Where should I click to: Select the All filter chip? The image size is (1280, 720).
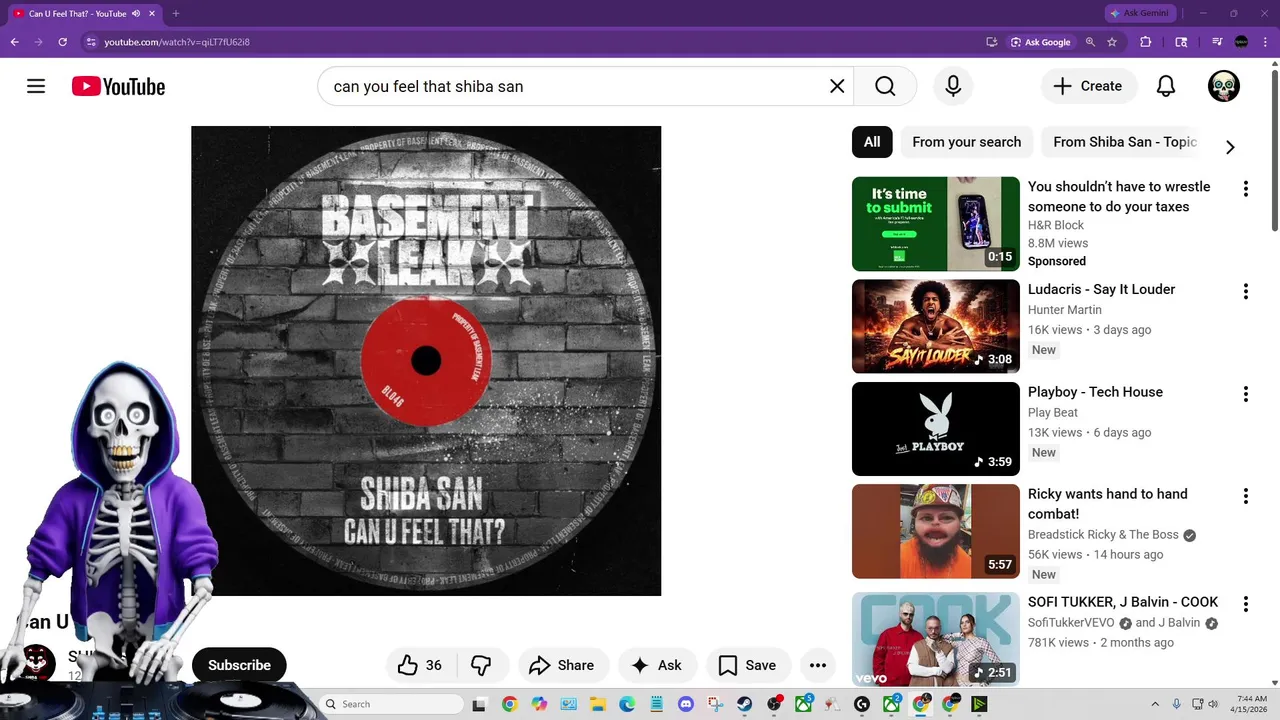click(x=872, y=142)
